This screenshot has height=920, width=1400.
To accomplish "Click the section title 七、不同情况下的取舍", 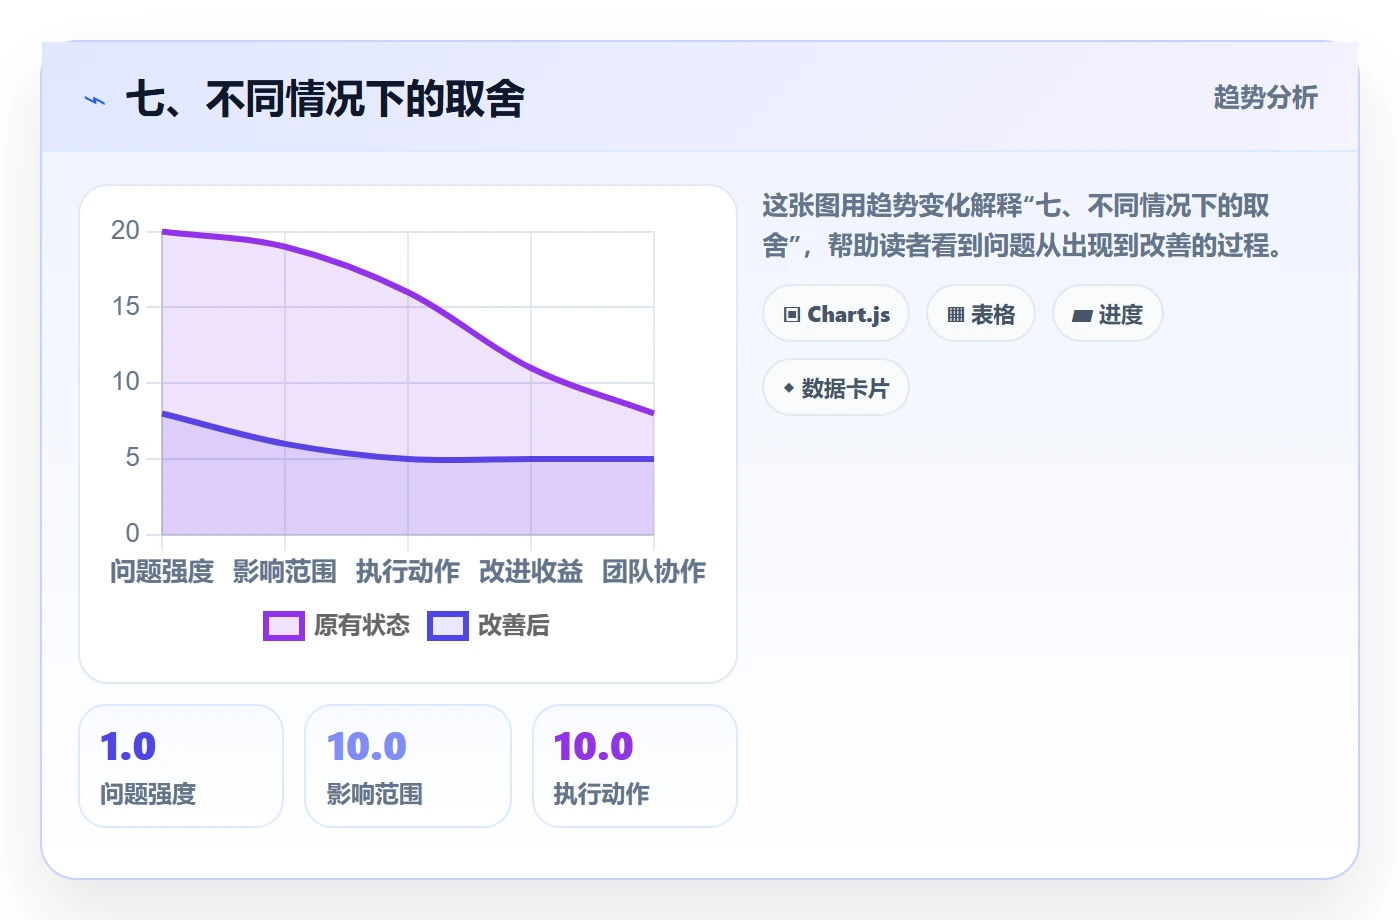I will (325, 99).
